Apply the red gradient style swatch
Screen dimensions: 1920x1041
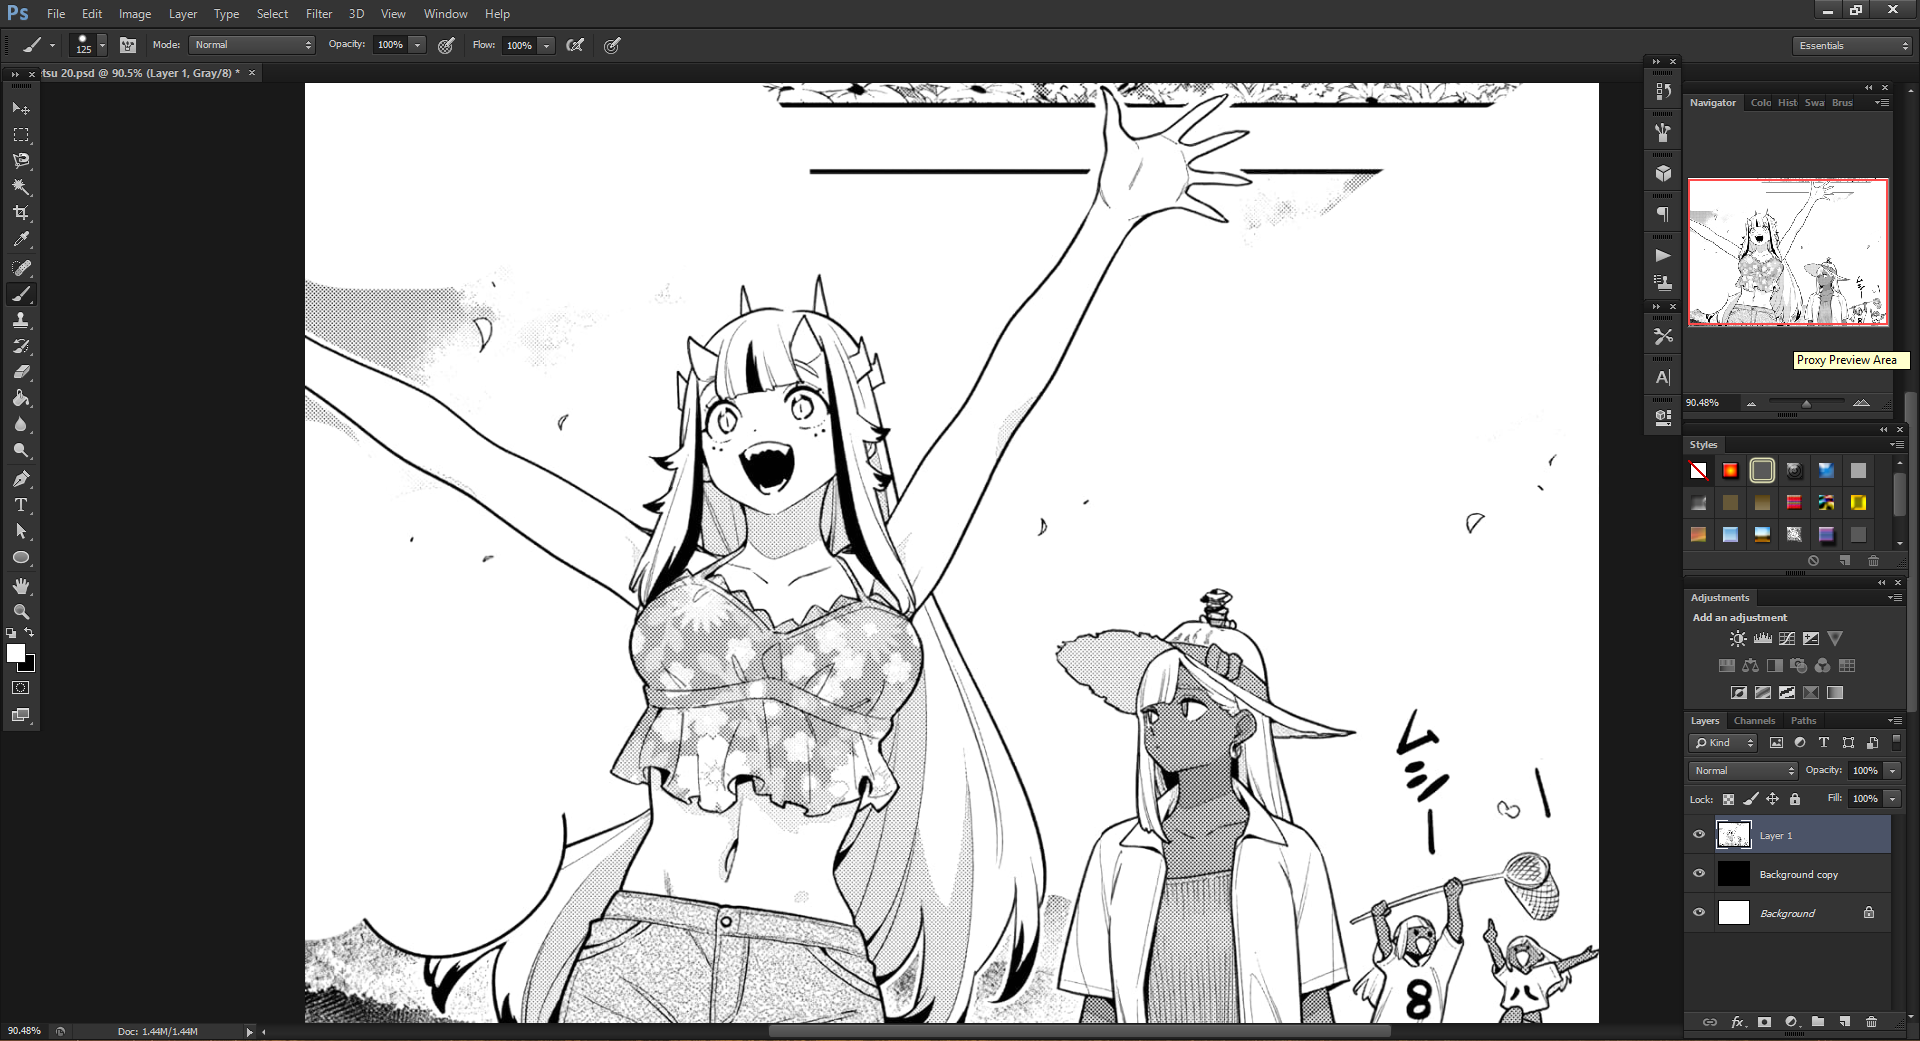tap(1730, 471)
